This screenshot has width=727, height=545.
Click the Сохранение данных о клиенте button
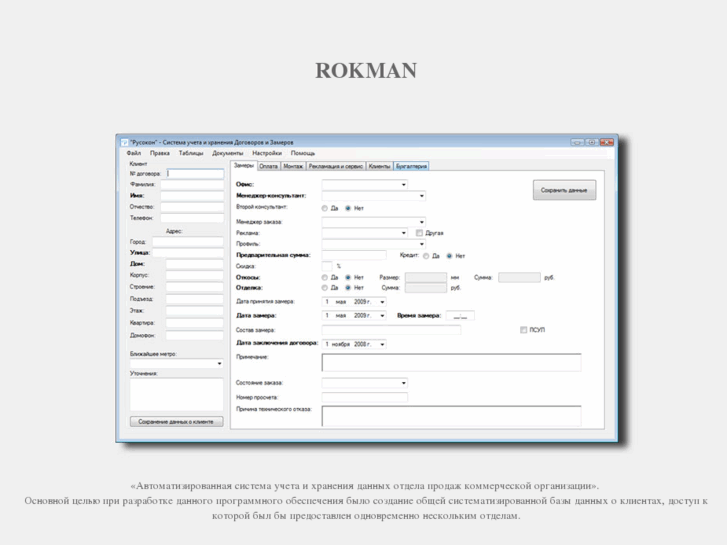[x=176, y=422]
